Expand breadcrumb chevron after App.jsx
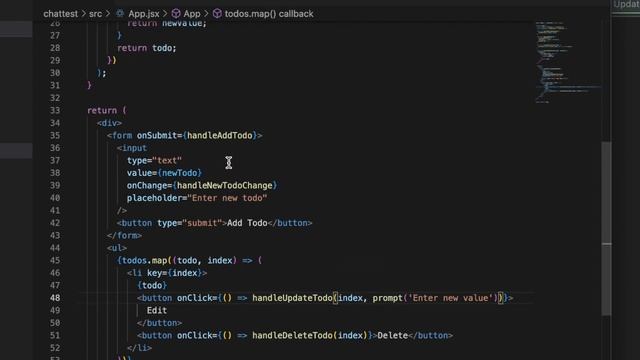 coord(165,13)
